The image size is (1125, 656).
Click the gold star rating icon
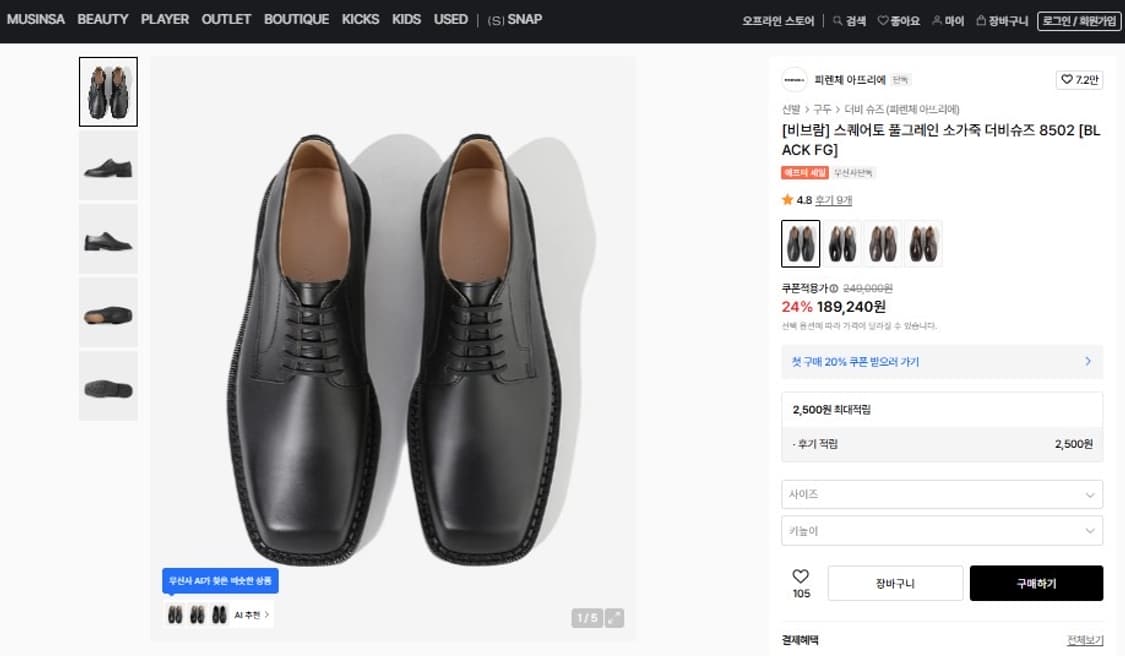coord(788,200)
